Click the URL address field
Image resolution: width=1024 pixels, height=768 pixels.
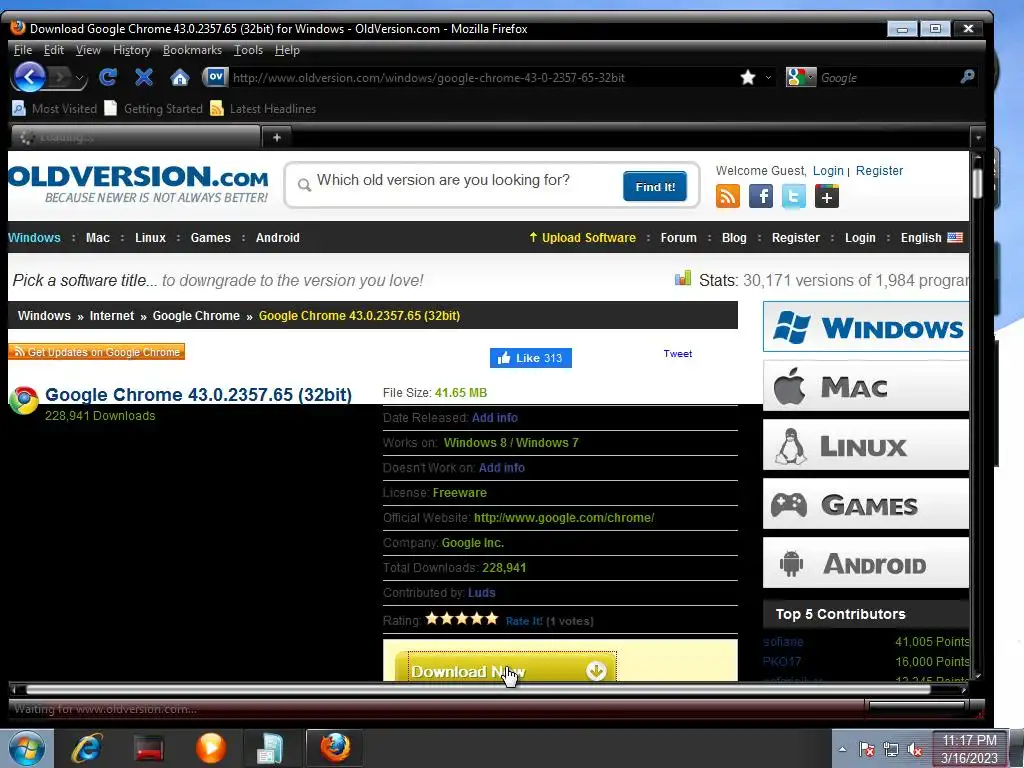point(483,78)
